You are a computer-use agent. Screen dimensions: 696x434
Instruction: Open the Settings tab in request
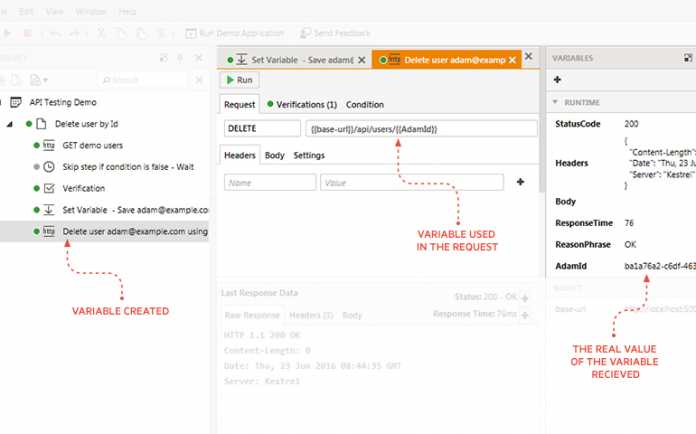click(309, 156)
